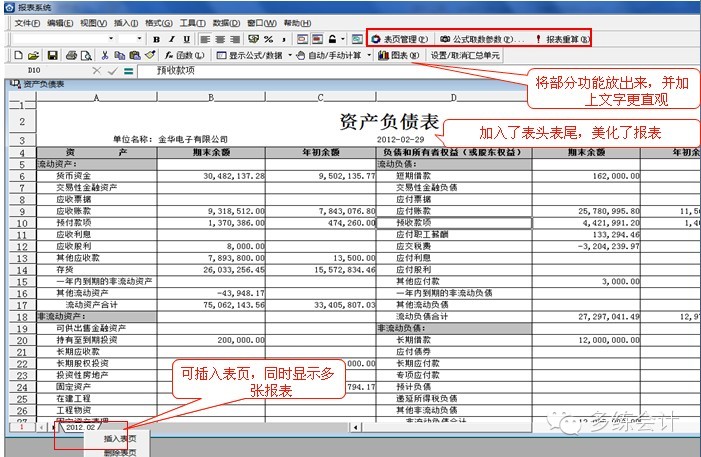Click 表页管理 button
Image resolution: width=701 pixels, height=457 pixels.
tap(399, 39)
